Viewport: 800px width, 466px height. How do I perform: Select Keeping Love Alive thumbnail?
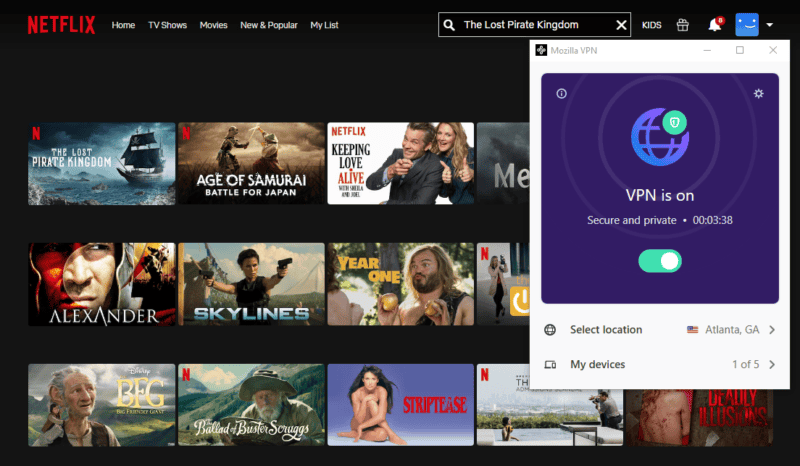click(x=401, y=163)
